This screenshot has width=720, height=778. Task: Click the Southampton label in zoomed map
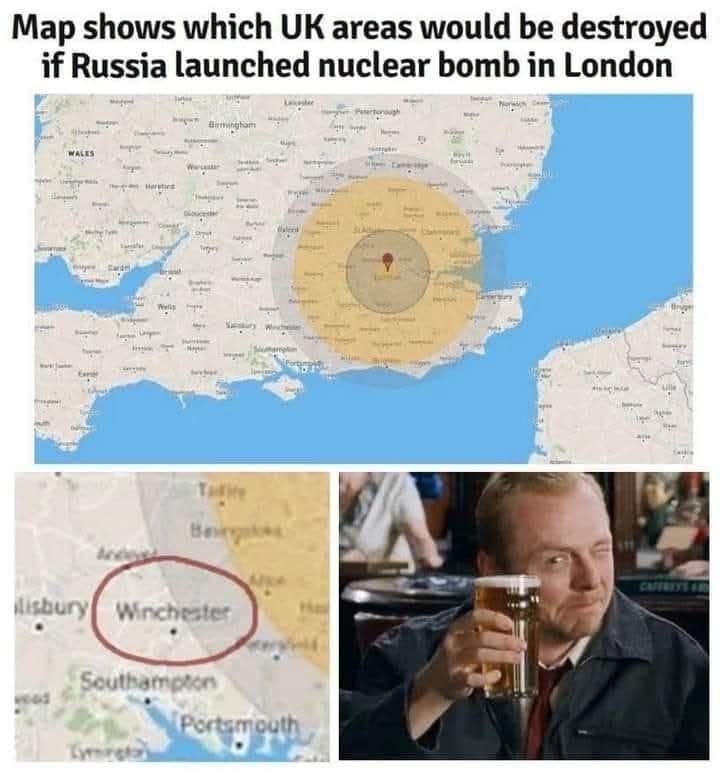coord(148,682)
